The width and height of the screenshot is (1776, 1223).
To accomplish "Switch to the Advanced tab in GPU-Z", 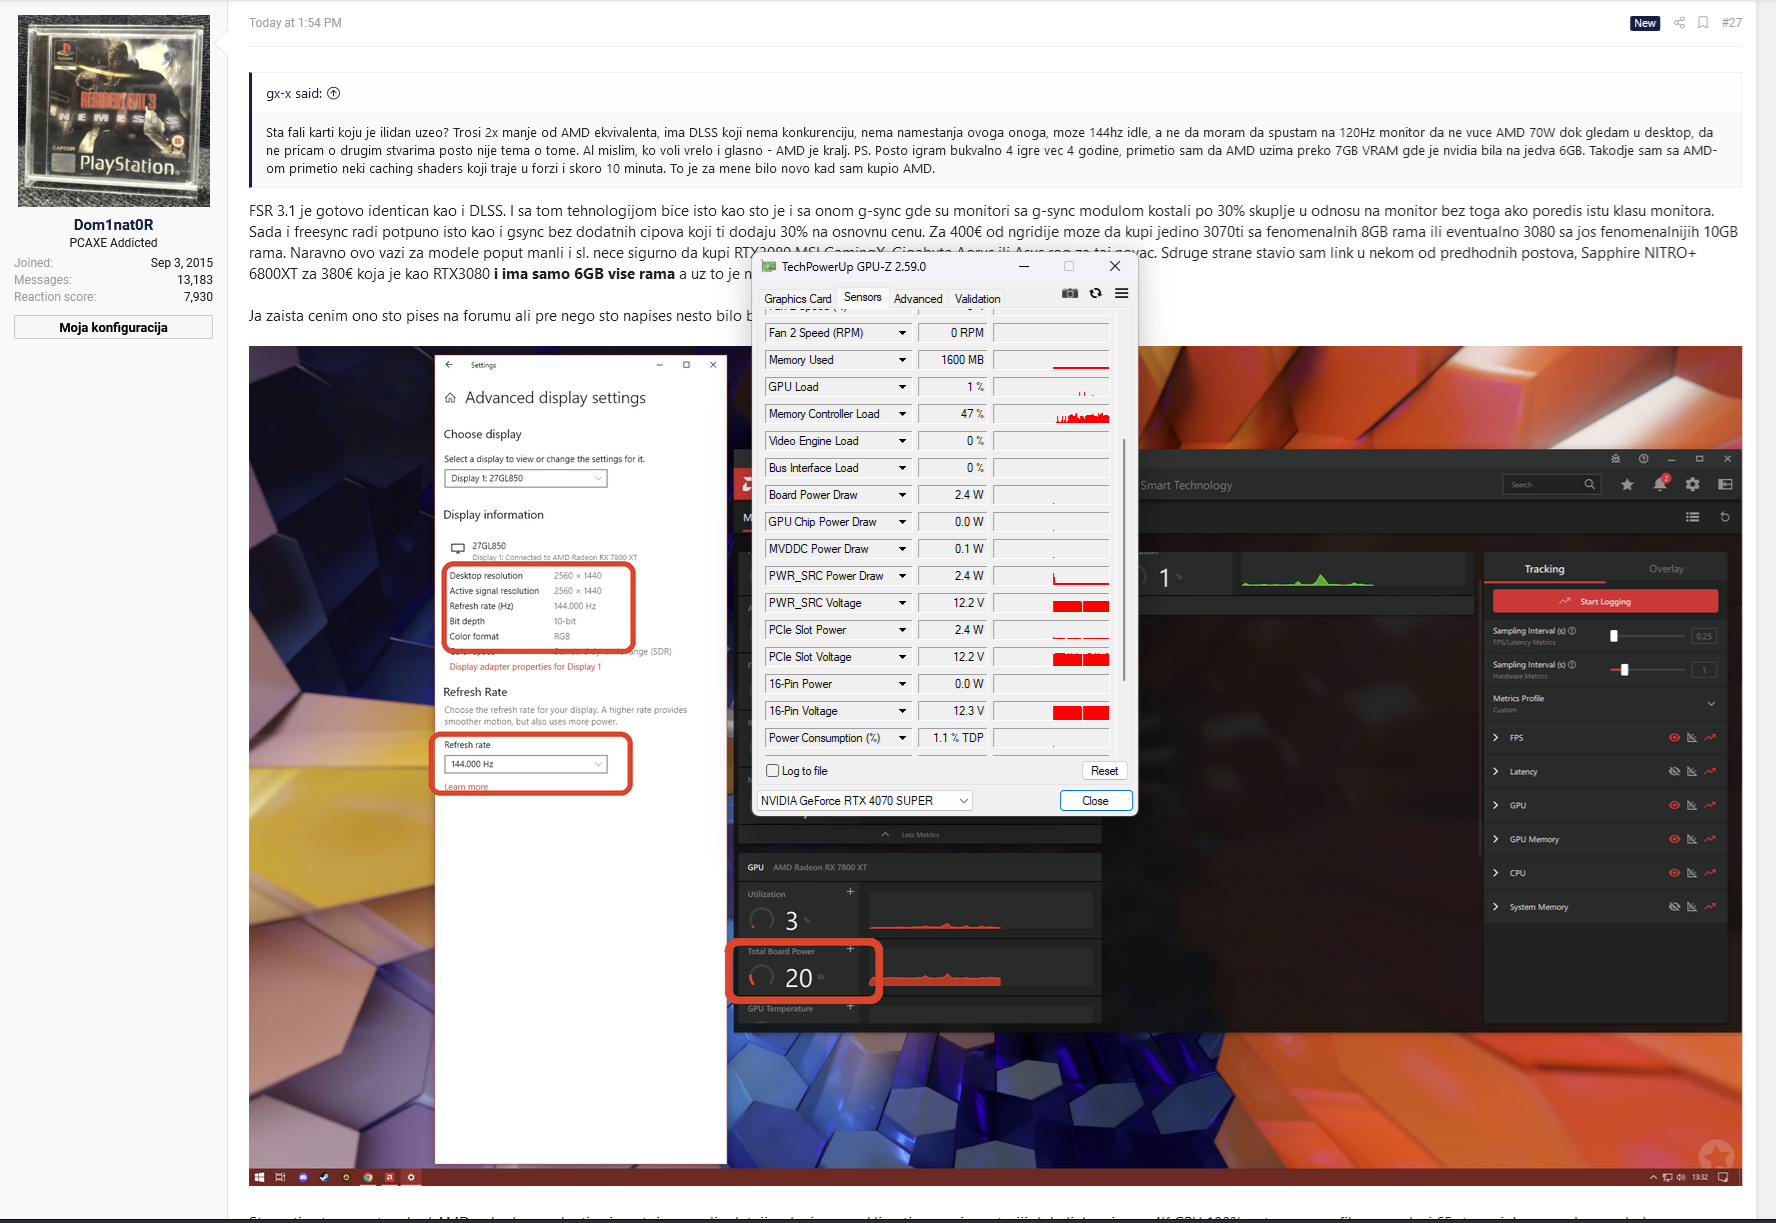I will coord(918,299).
